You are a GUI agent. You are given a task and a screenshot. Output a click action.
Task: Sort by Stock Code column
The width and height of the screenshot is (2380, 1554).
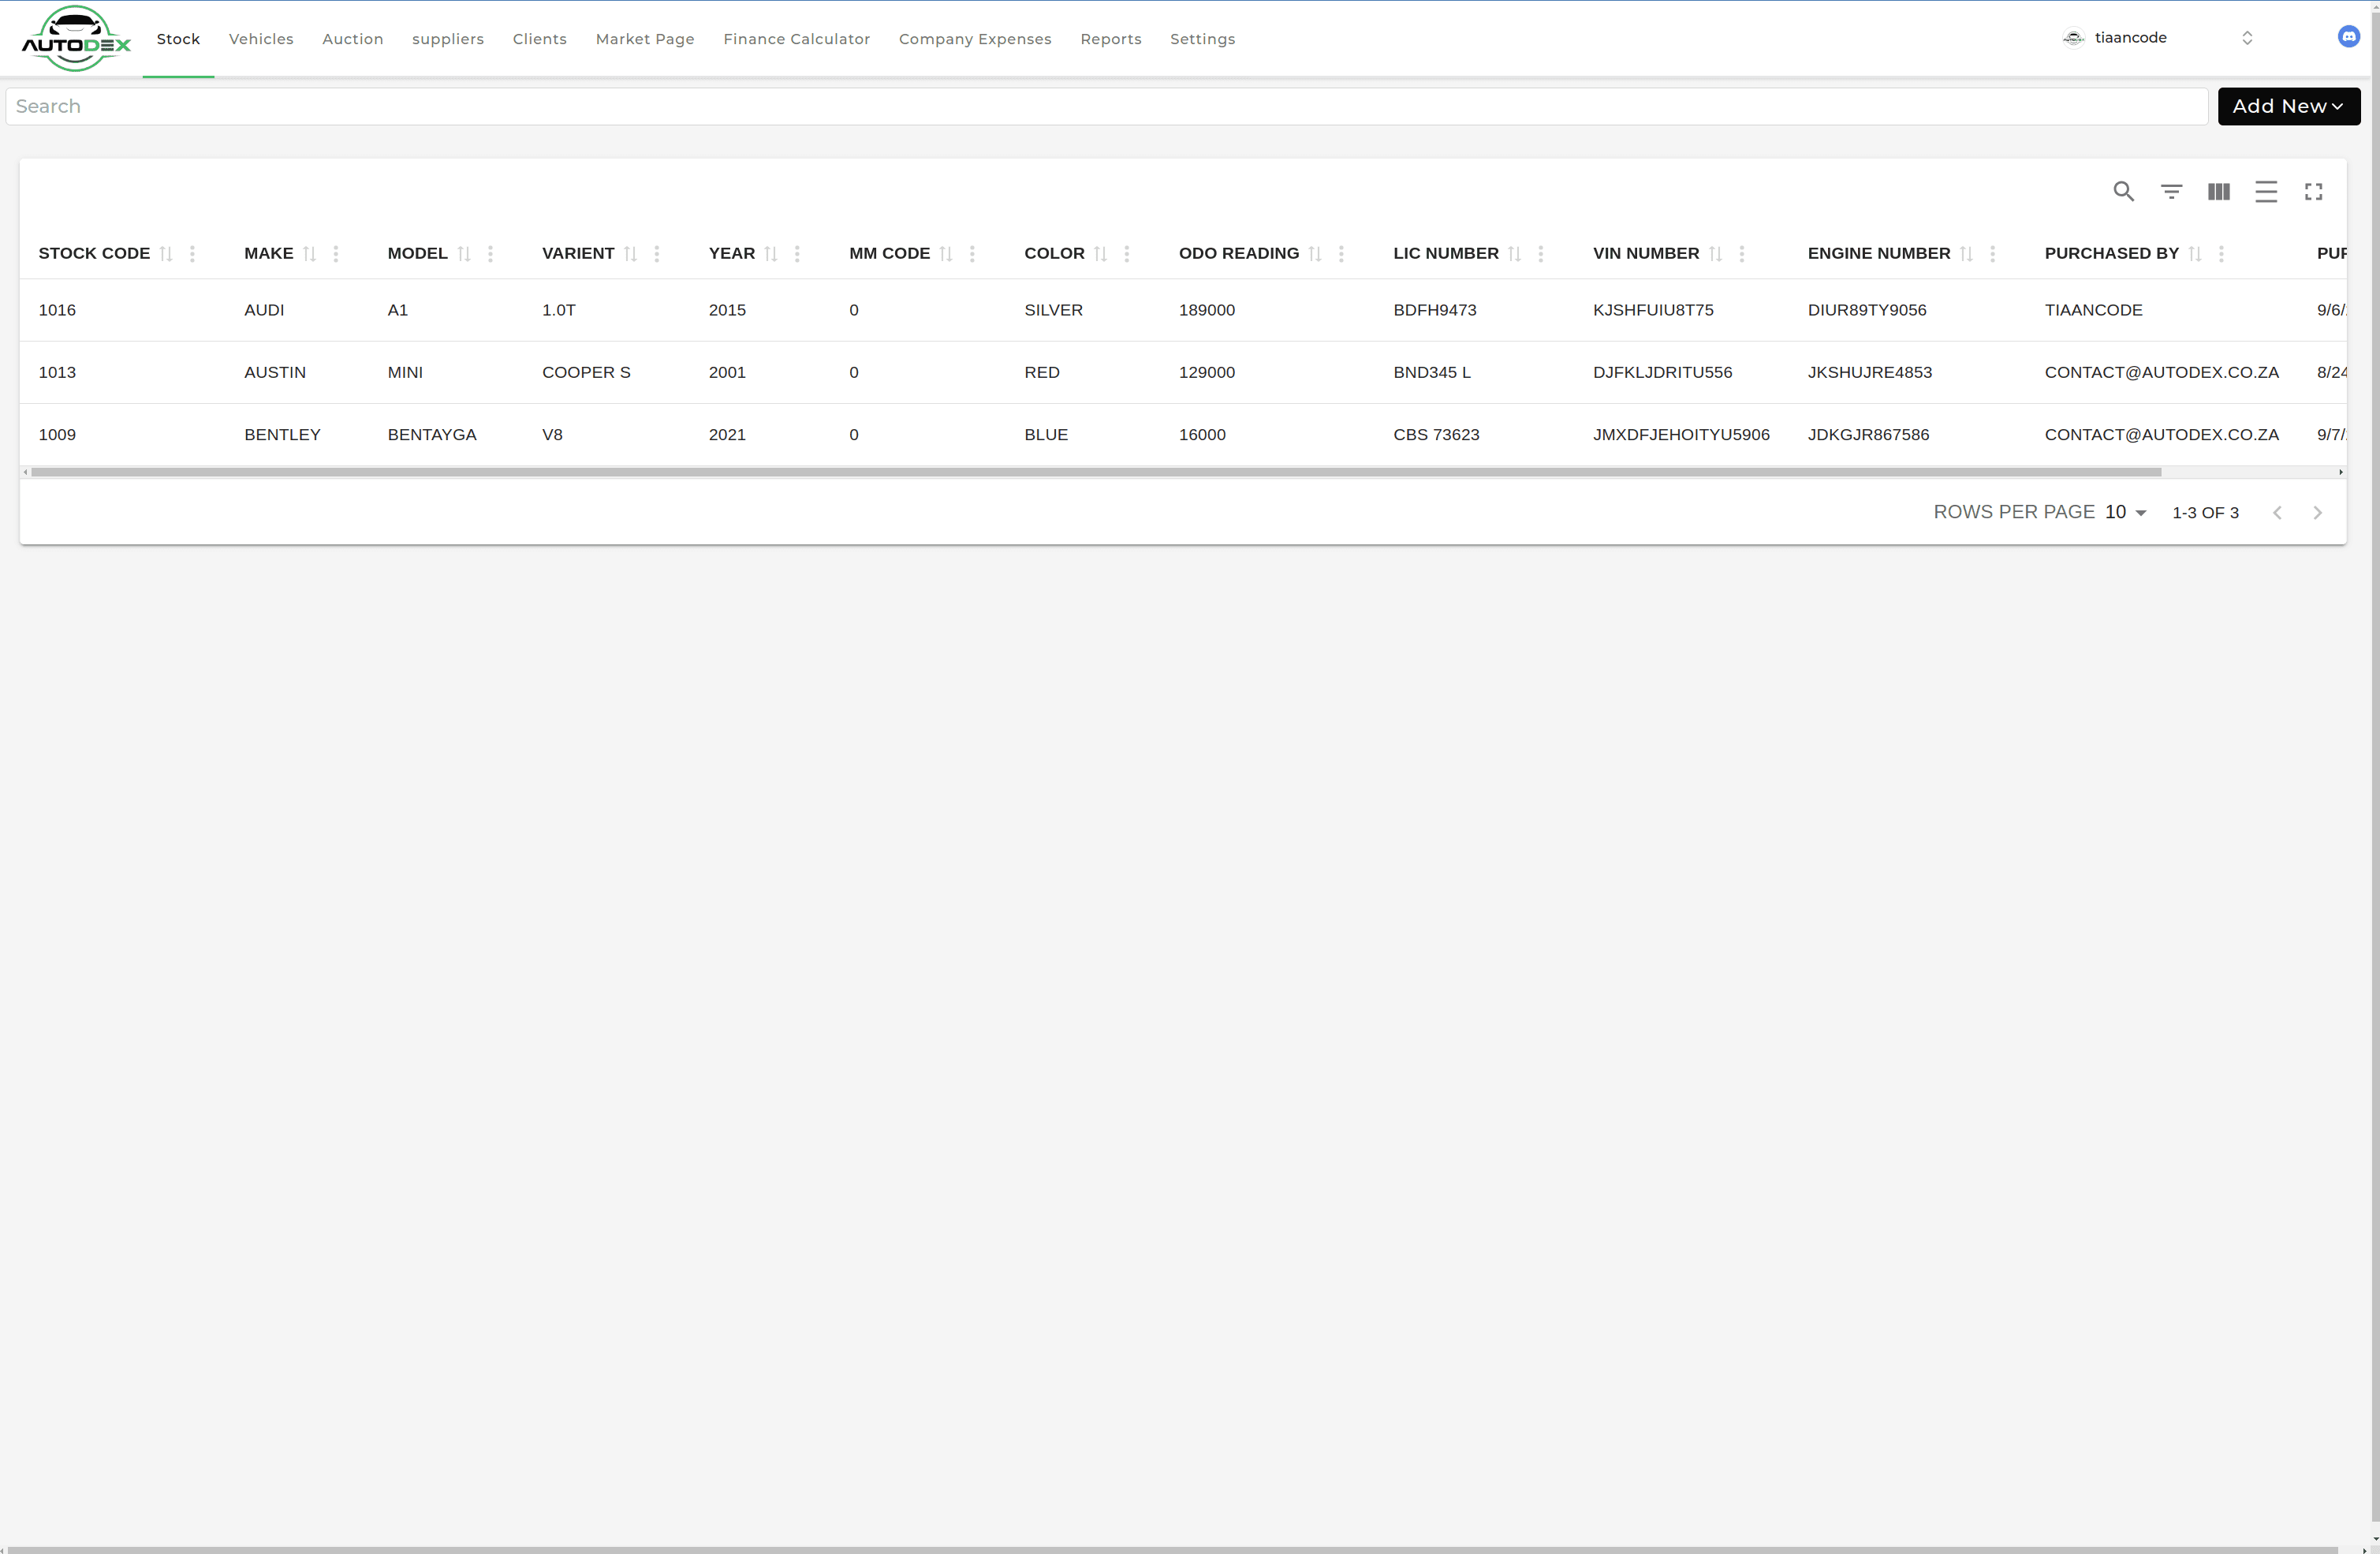click(166, 254)
